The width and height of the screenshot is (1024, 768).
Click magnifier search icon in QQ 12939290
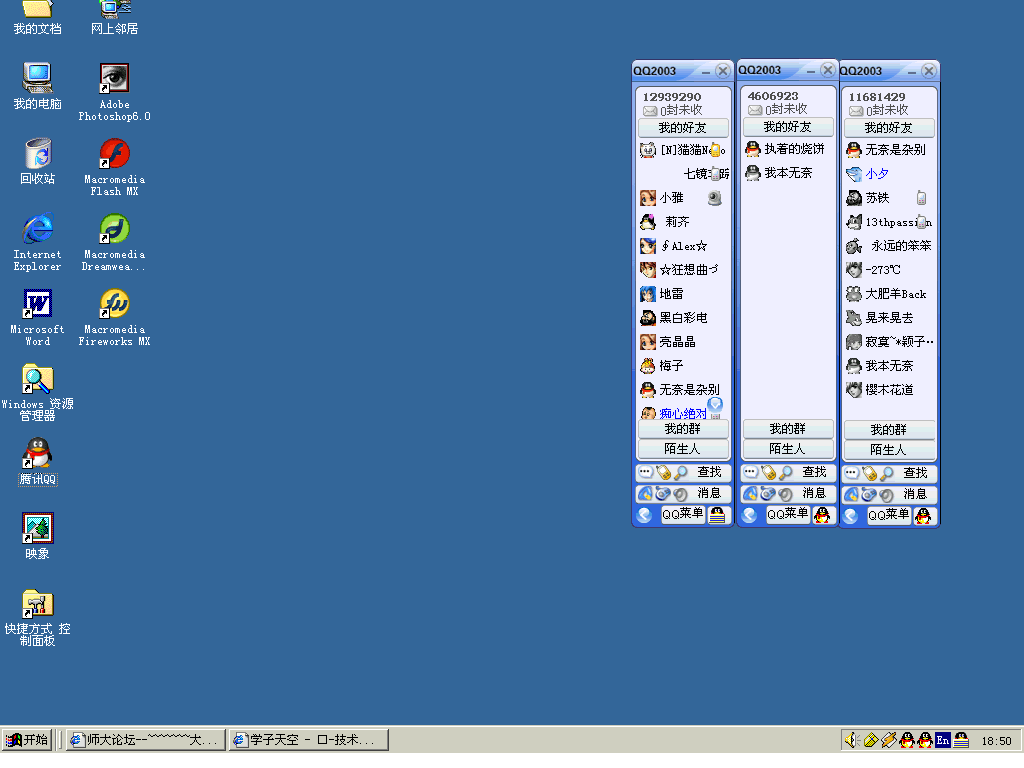tap(680, 473)
